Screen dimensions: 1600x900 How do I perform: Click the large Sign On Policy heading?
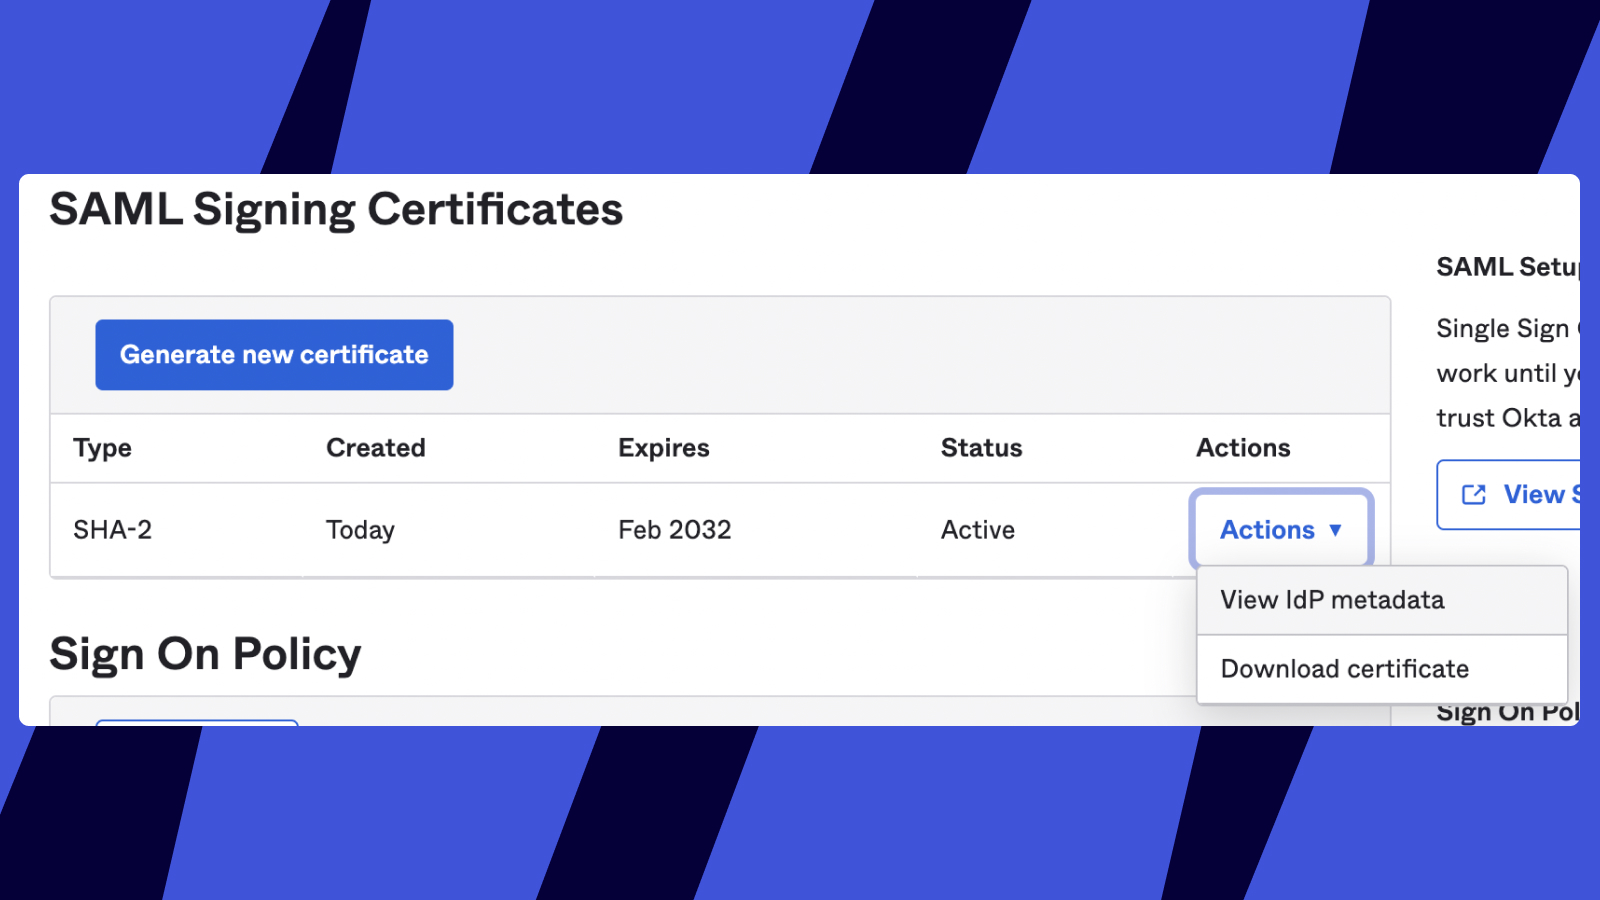[205, 654]
